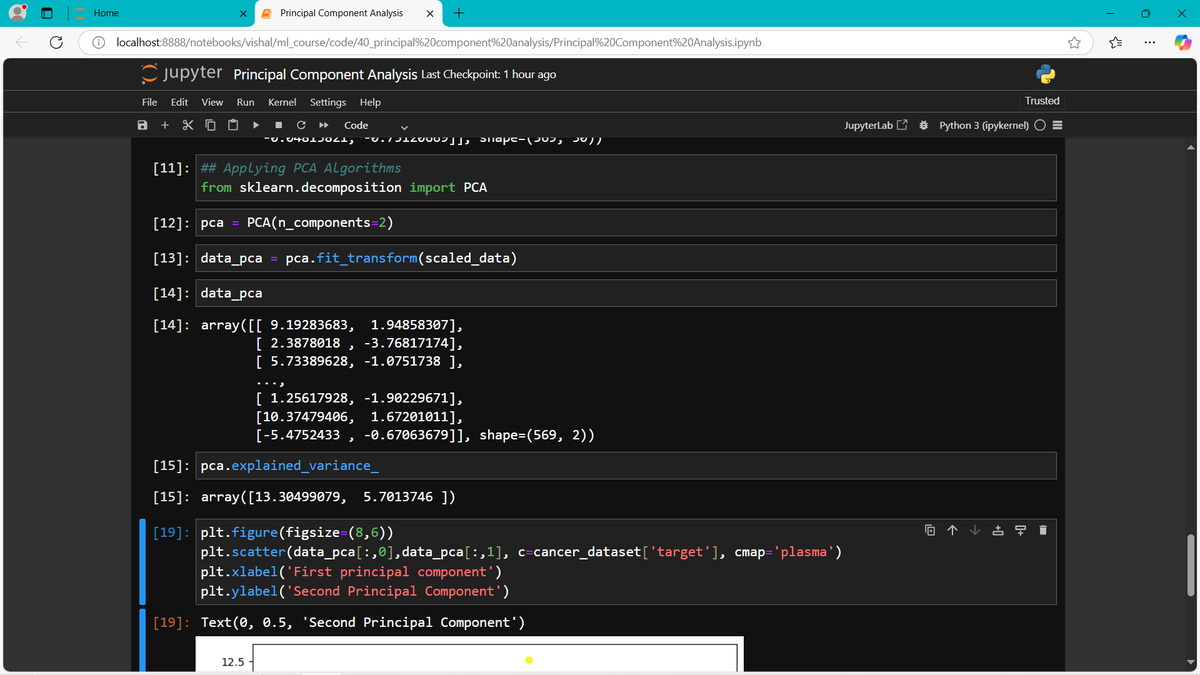Select the pca.fit_transform(scaled_data) cell
The image size is (1200, 675).
tap(626, 258)
